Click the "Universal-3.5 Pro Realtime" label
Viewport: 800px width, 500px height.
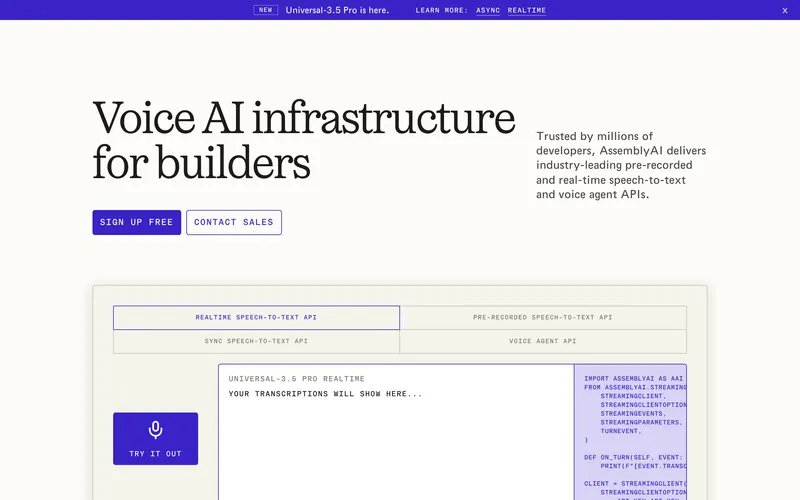(296, 379)
